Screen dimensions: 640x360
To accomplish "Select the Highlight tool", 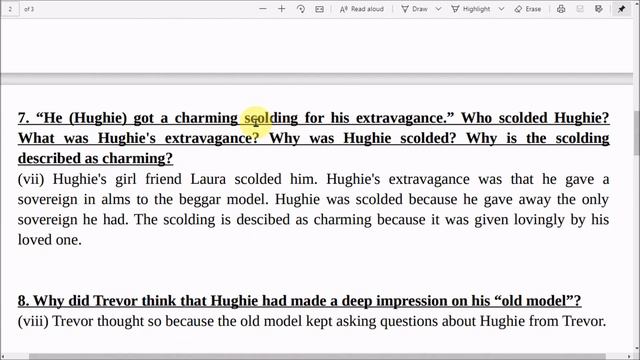I will (x=471, y=9).
